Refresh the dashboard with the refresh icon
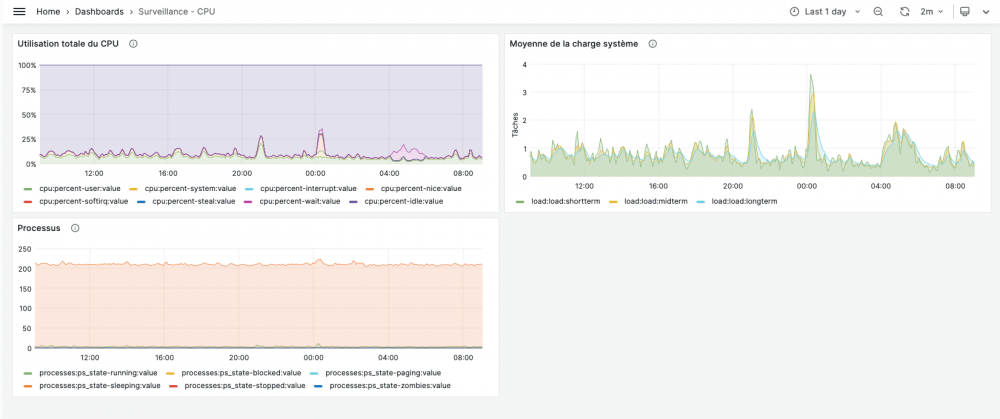 click(905, 11)
